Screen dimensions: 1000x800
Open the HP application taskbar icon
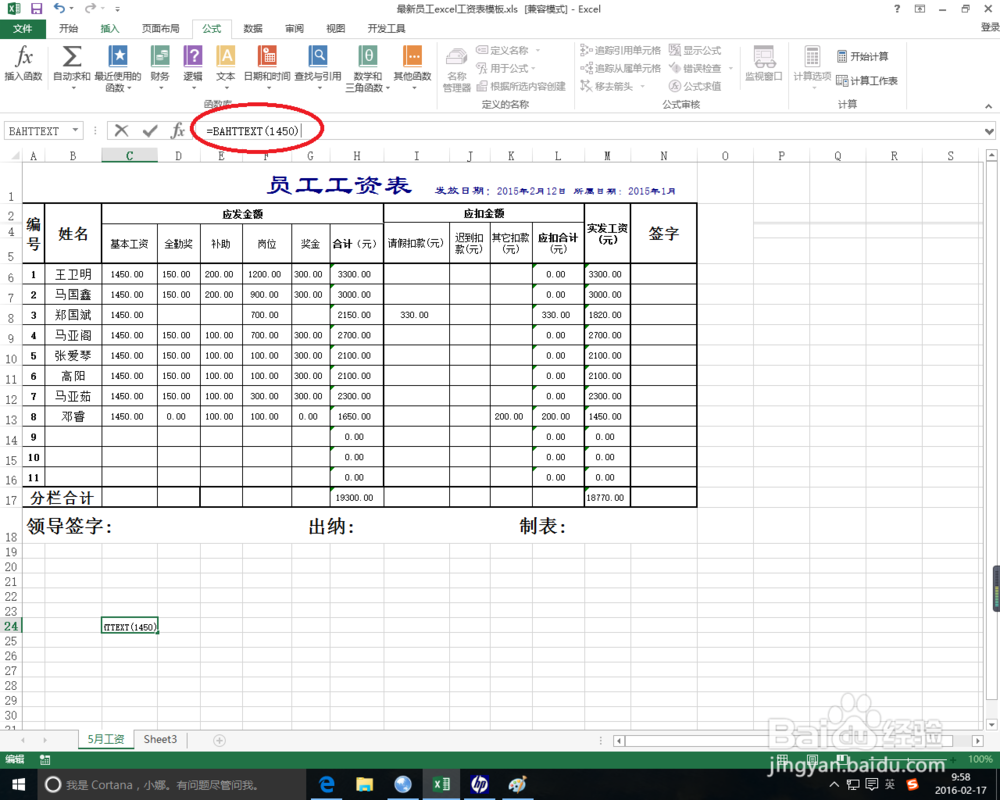pyautogui.click(x=480, y=784)
